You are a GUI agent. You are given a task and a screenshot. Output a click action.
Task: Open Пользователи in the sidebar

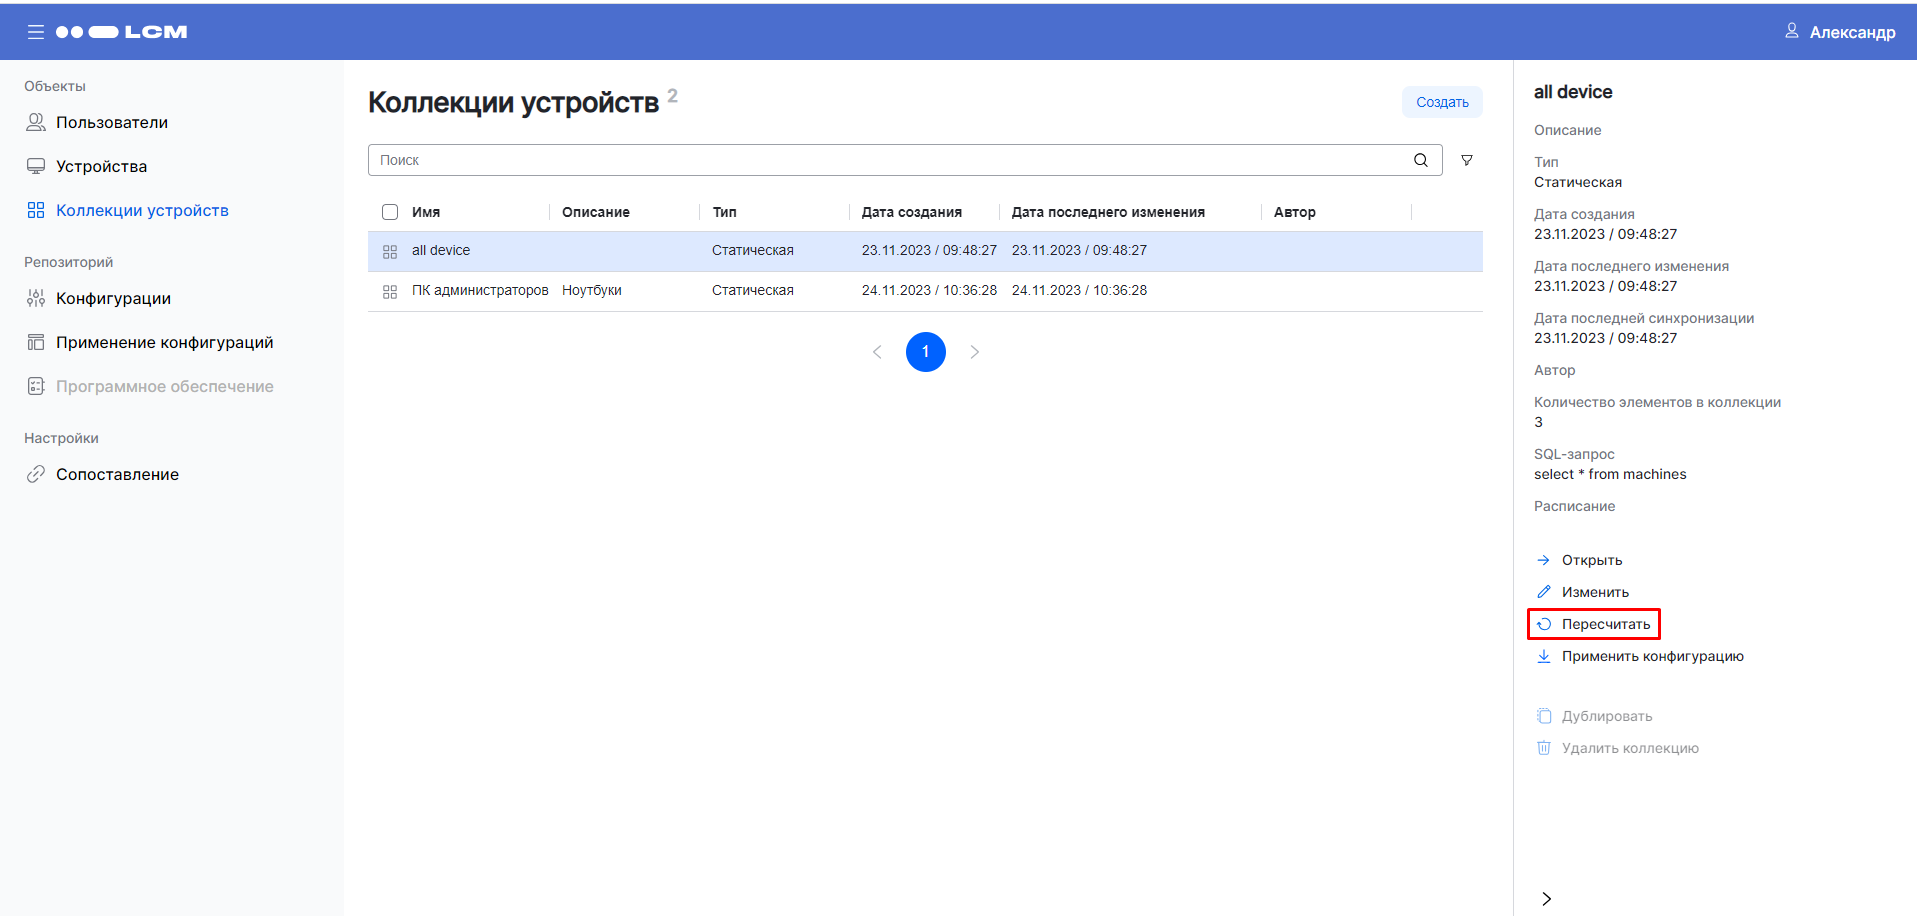pos(111,122)
